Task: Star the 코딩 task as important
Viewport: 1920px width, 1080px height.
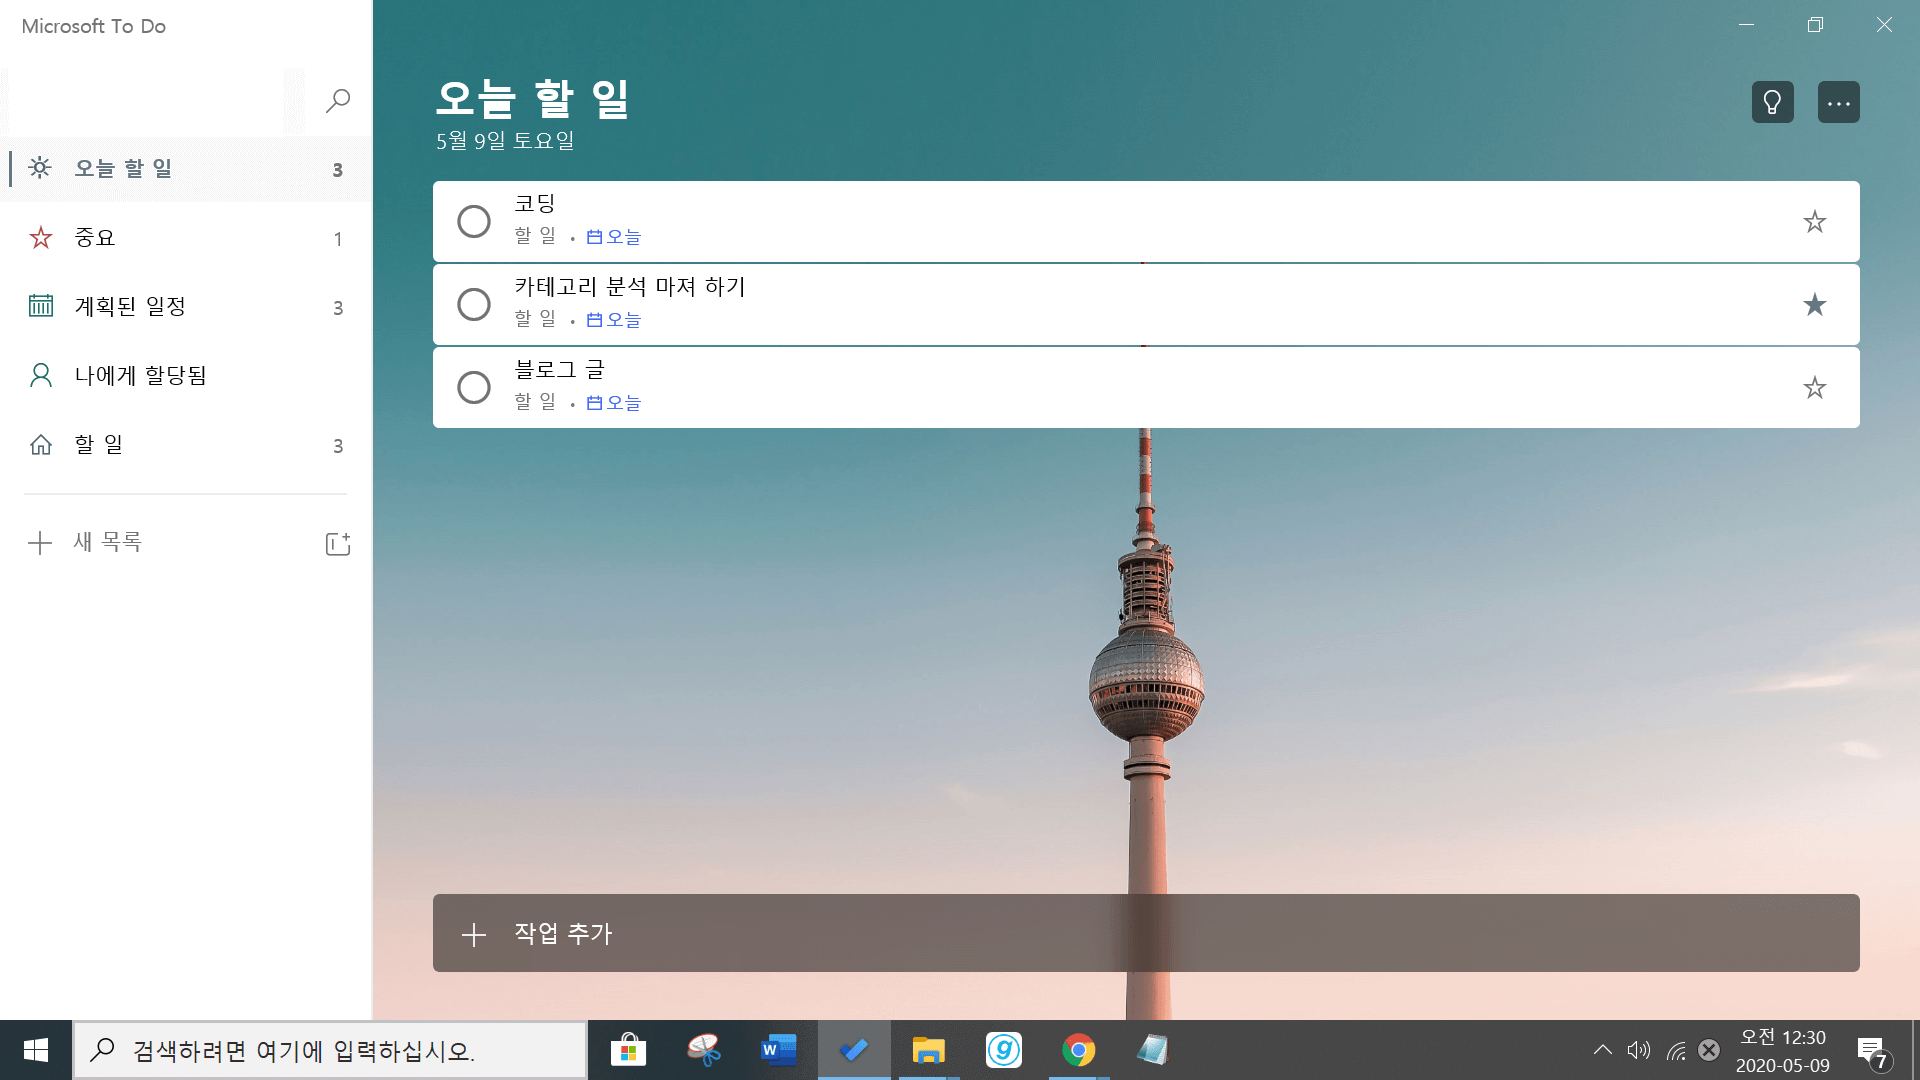Action: point(1814,221)
